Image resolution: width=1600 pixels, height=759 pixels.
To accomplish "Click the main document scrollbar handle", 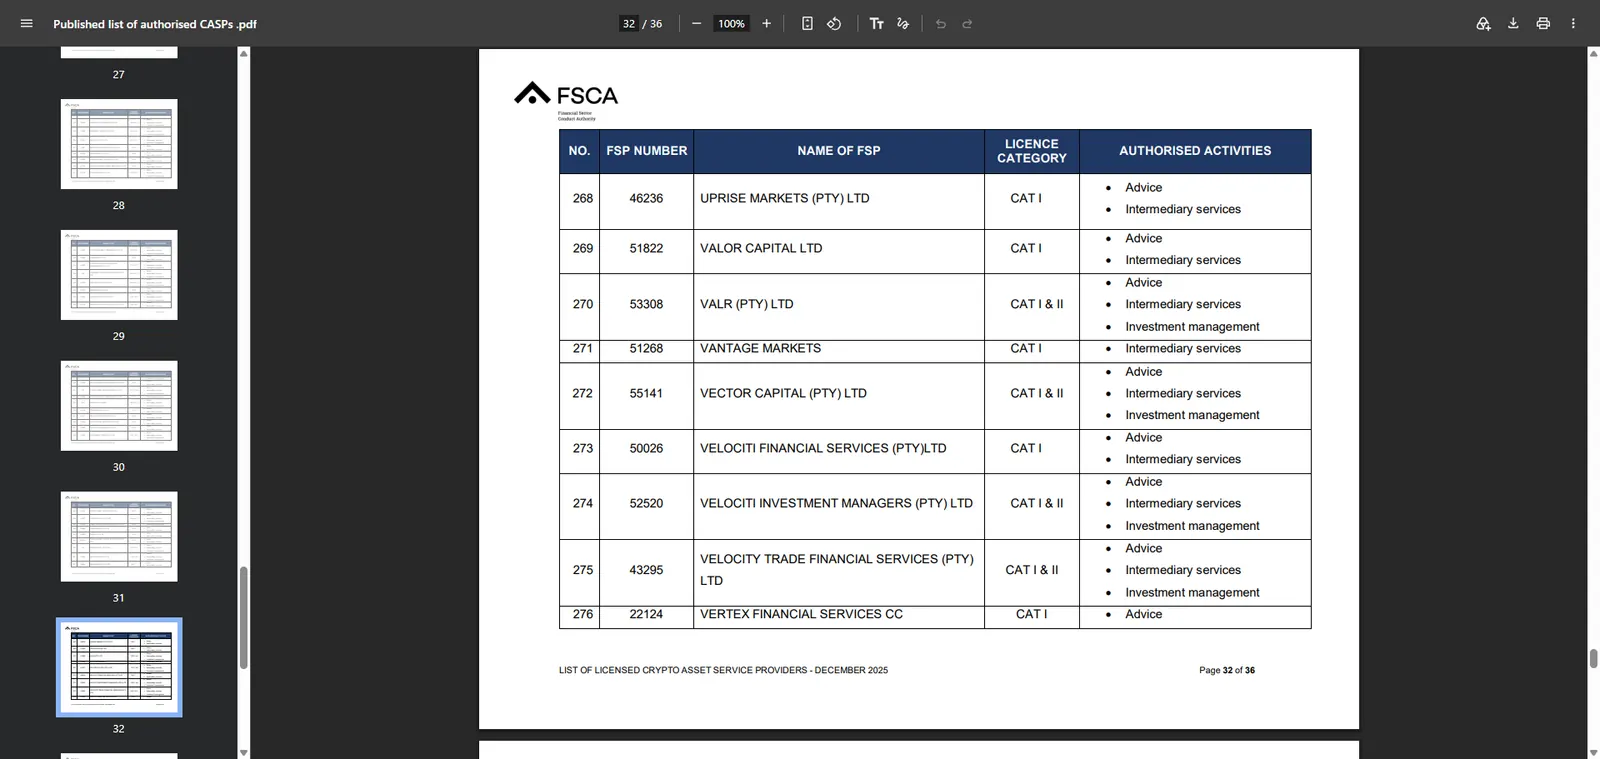I will [1593, 658].
